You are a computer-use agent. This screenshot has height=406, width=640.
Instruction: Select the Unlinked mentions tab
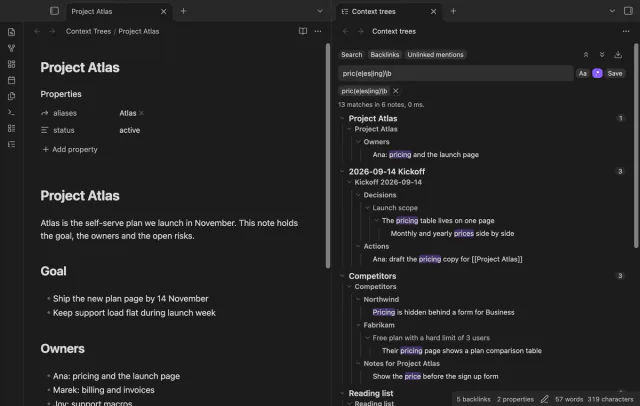tap(435, 55)
